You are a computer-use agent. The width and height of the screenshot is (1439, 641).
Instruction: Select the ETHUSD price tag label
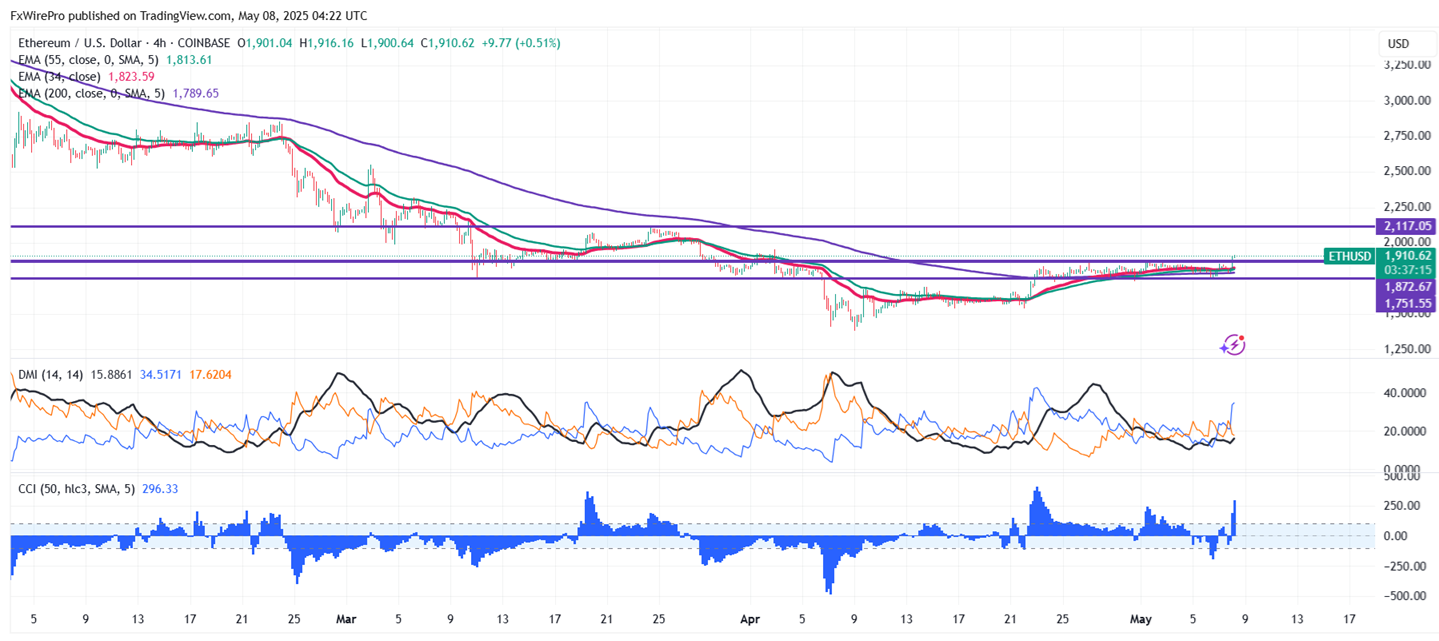pyautogui.click(x=1348, y=256)
